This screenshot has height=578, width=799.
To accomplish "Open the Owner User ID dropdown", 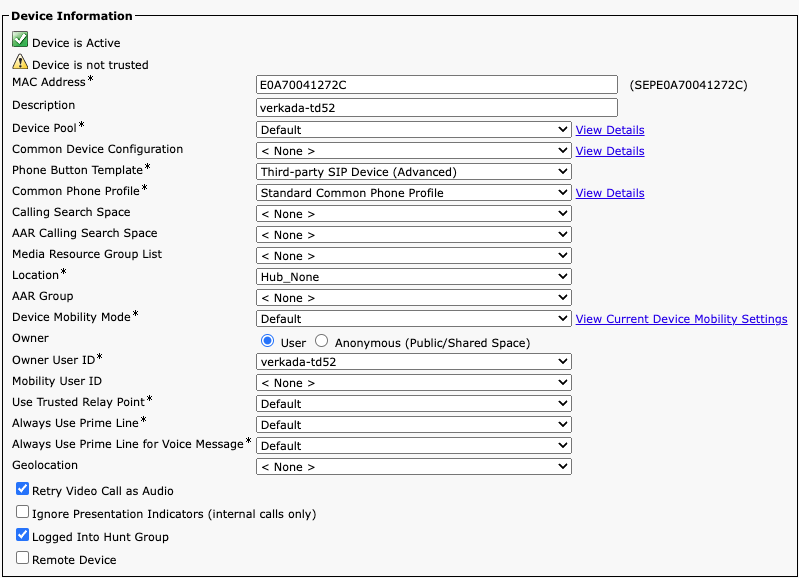I will point(413,362).
